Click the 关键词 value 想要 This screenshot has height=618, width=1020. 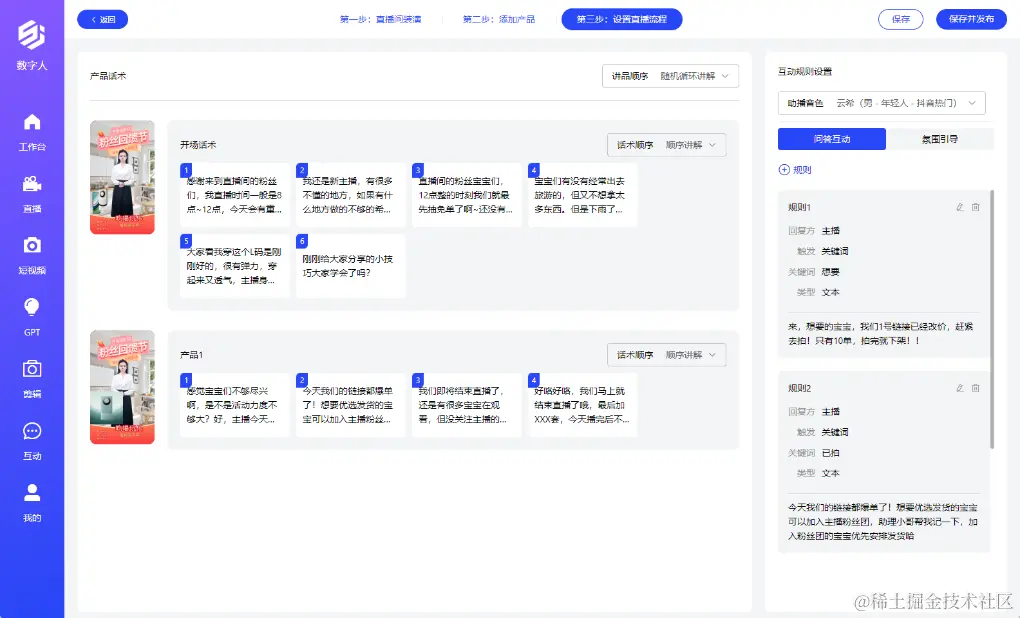coord(831,272)
